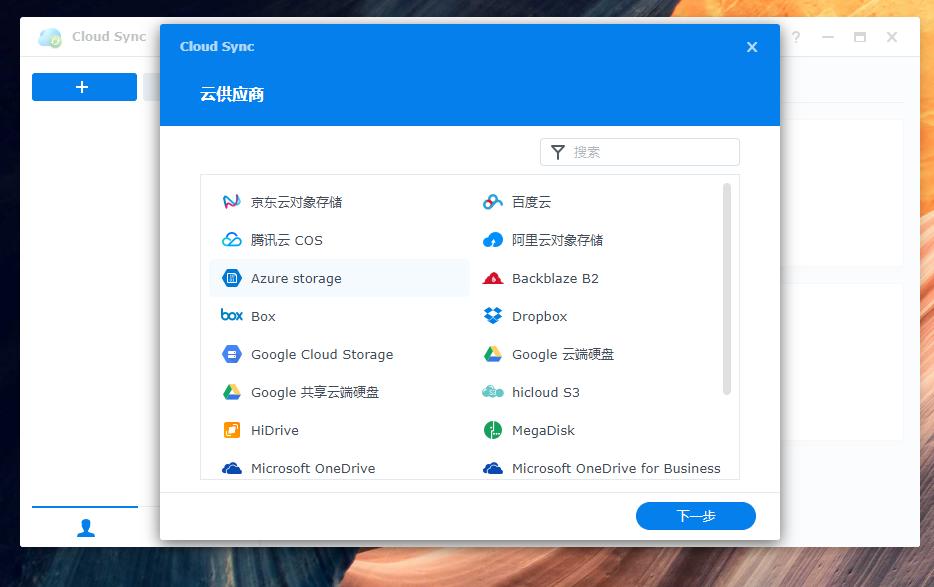Proceed by clicking the 下一步 button
This screenshot has height=587, width=934.
695,516
